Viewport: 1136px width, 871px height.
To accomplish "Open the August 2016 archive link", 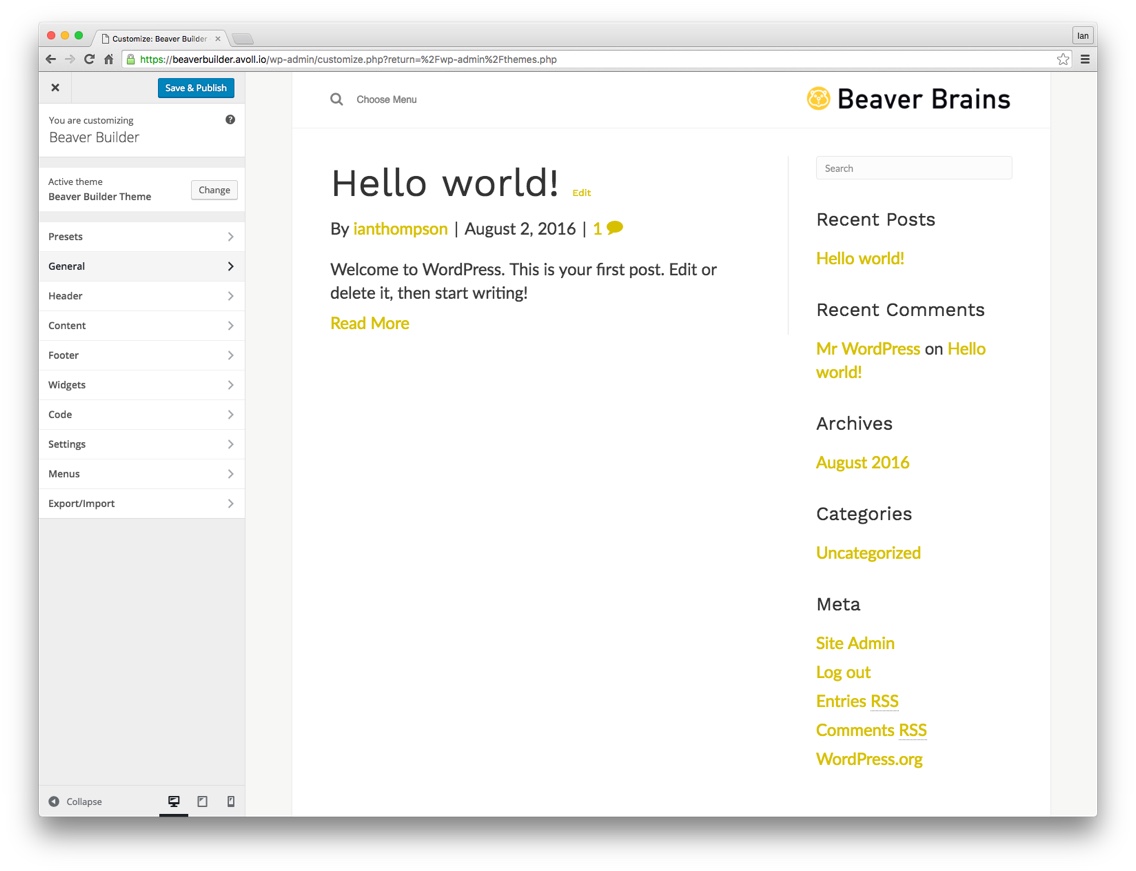I will [x=862, y=462].
